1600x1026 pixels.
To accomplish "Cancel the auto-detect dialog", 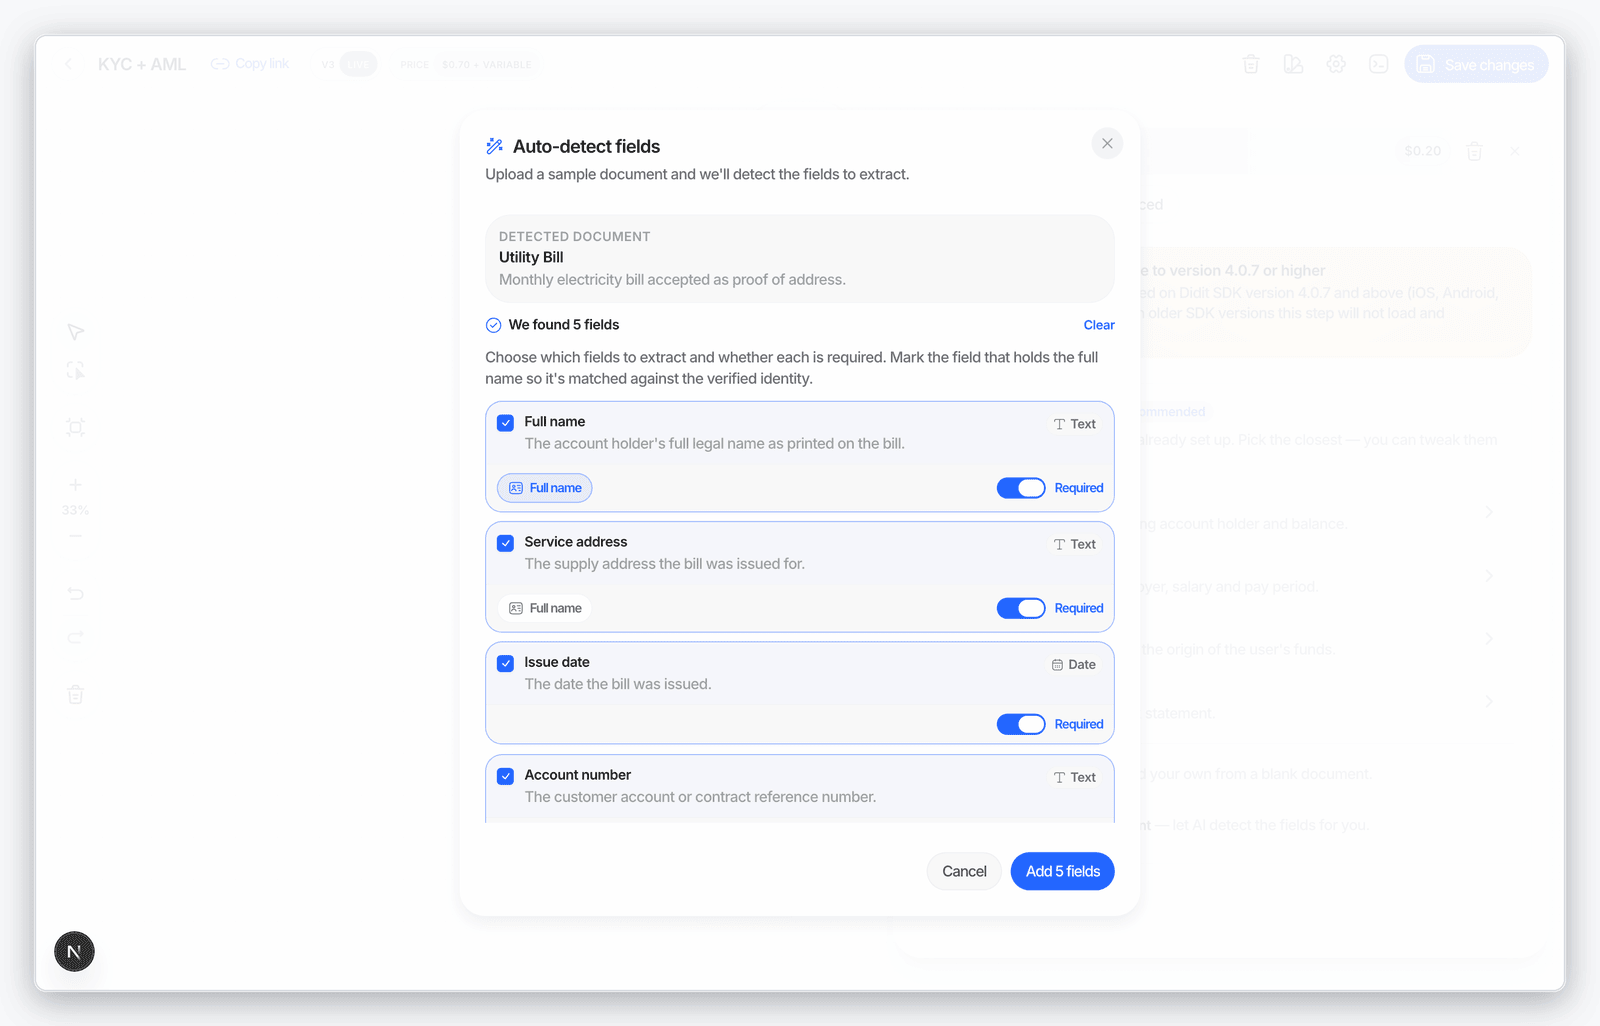I will (x=964, y=871).
